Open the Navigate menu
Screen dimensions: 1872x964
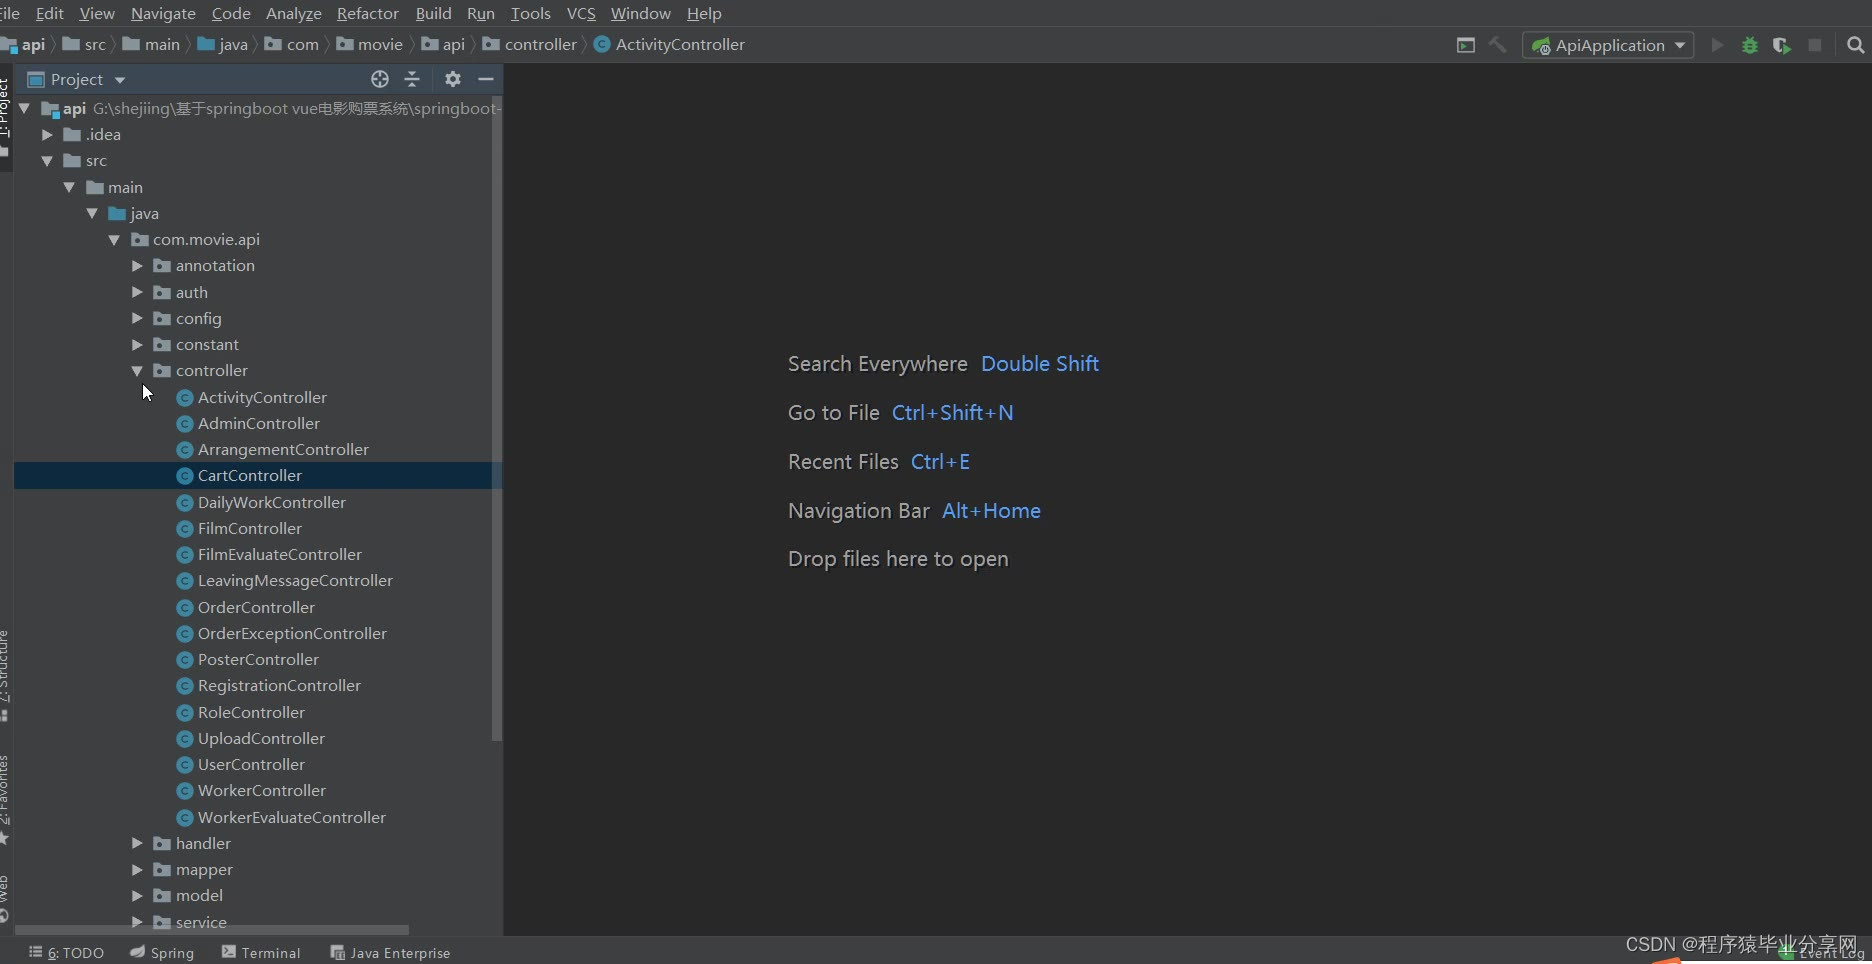point(163,13)
